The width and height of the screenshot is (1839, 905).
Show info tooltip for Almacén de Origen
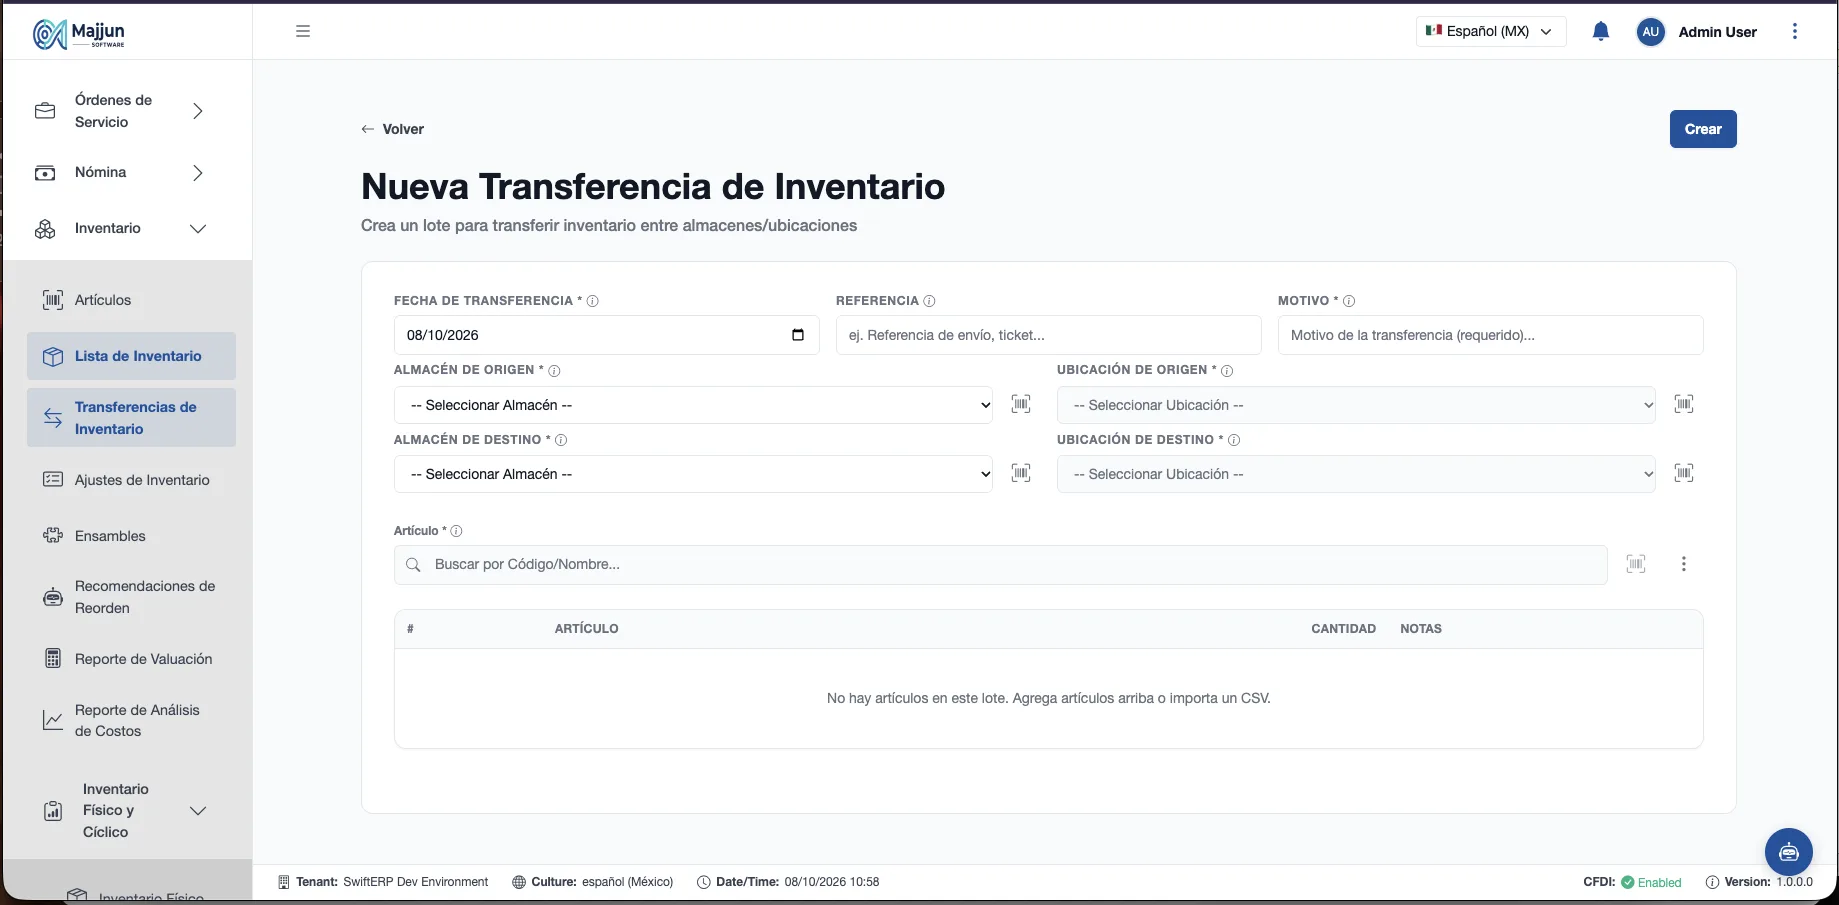(x=554, y=371)
